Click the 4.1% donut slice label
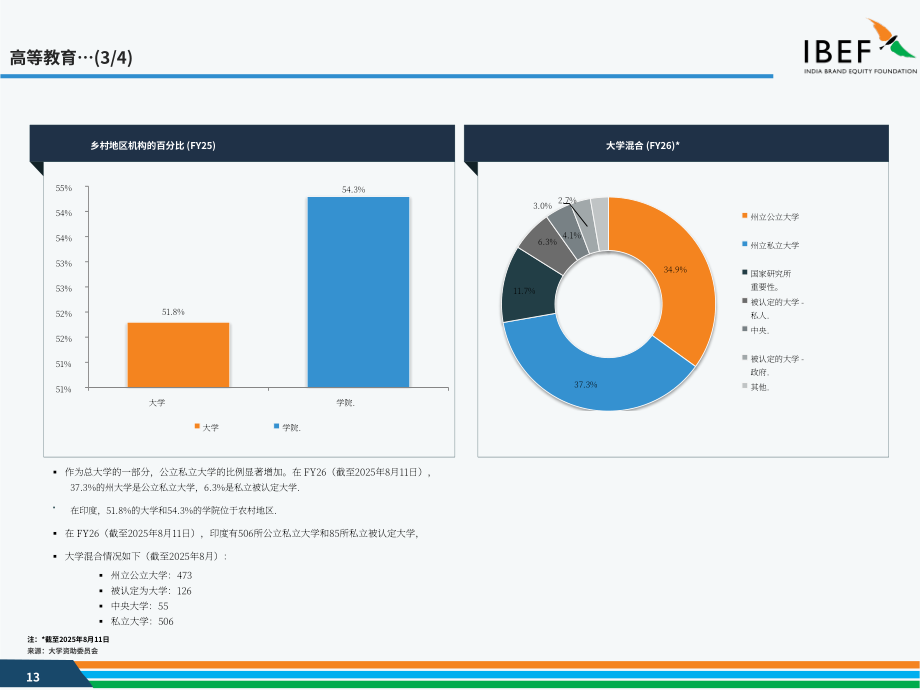Image resolution: width=920 pixels, height=690 pixels. (571, 235)
